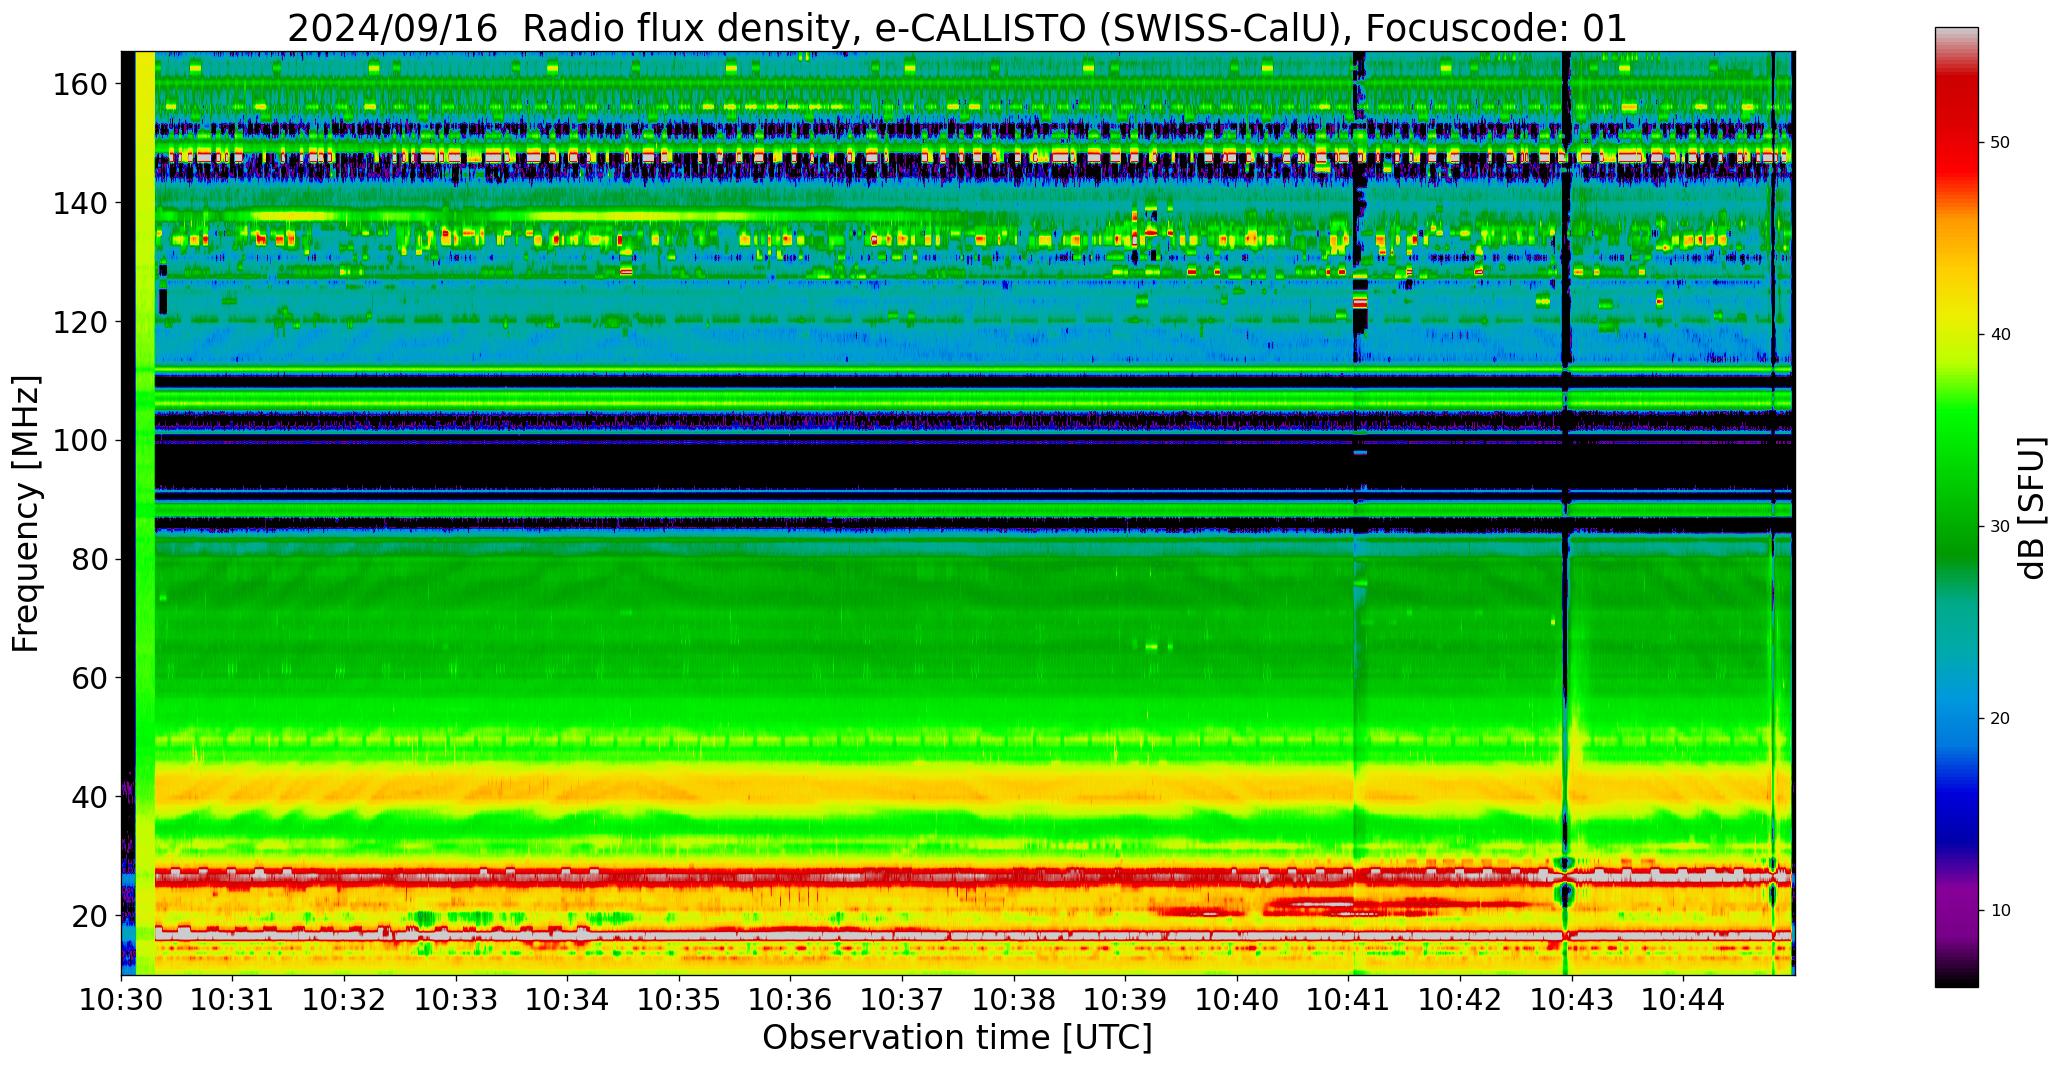Click the 10:31 time tick label

point(233,999)
